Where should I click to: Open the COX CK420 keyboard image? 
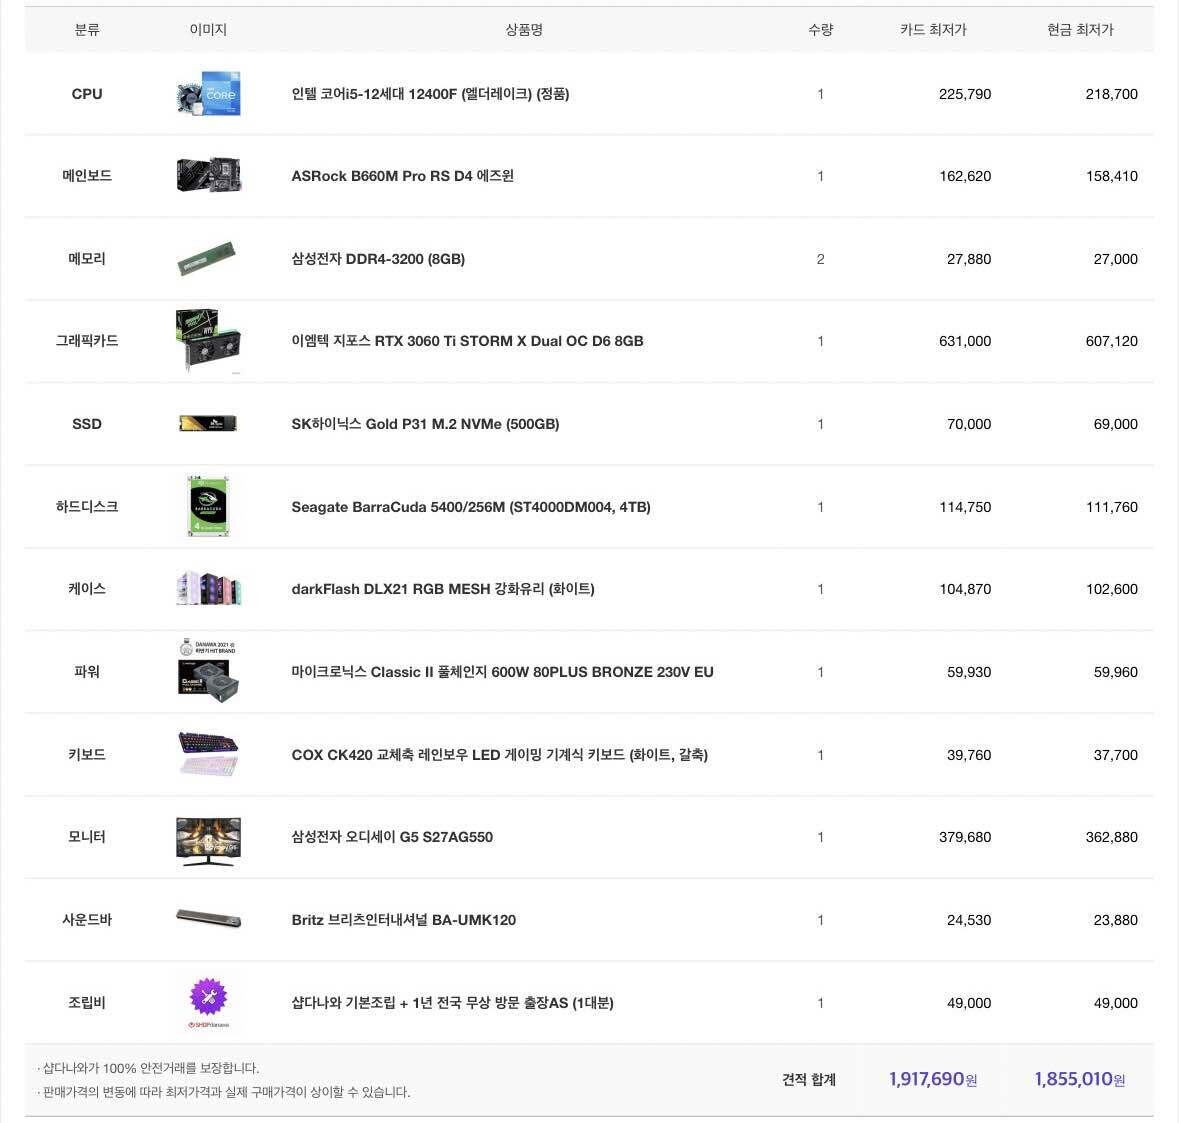208,754
